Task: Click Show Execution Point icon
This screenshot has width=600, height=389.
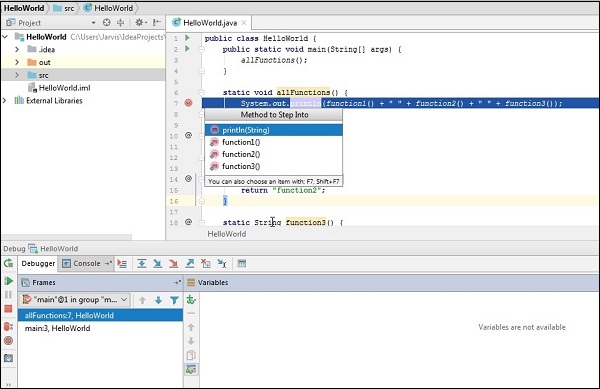Action: (122, 264)
